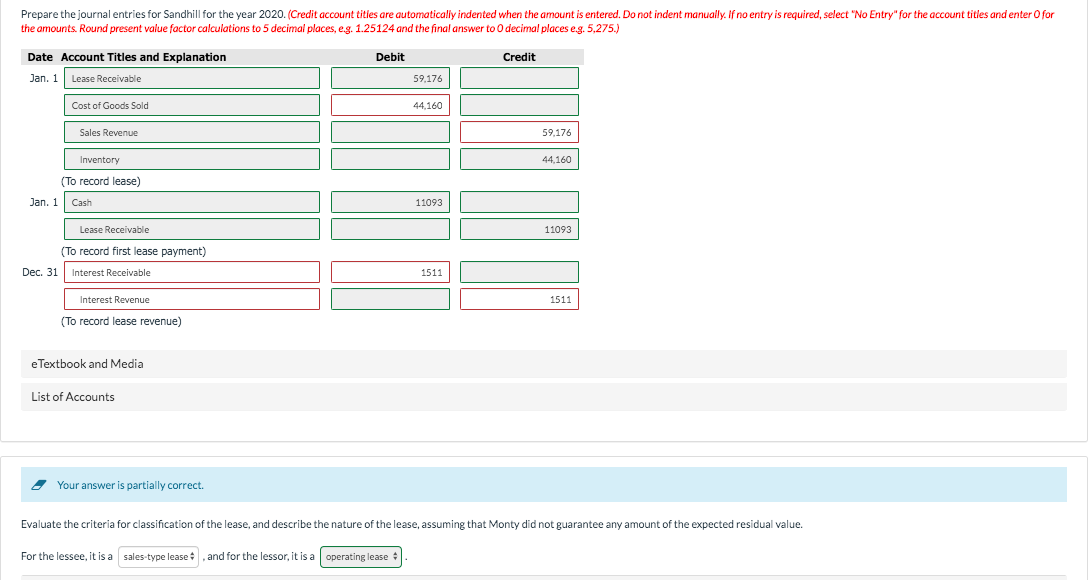Click the '(To record lease)' explanation text

(101, 181)
